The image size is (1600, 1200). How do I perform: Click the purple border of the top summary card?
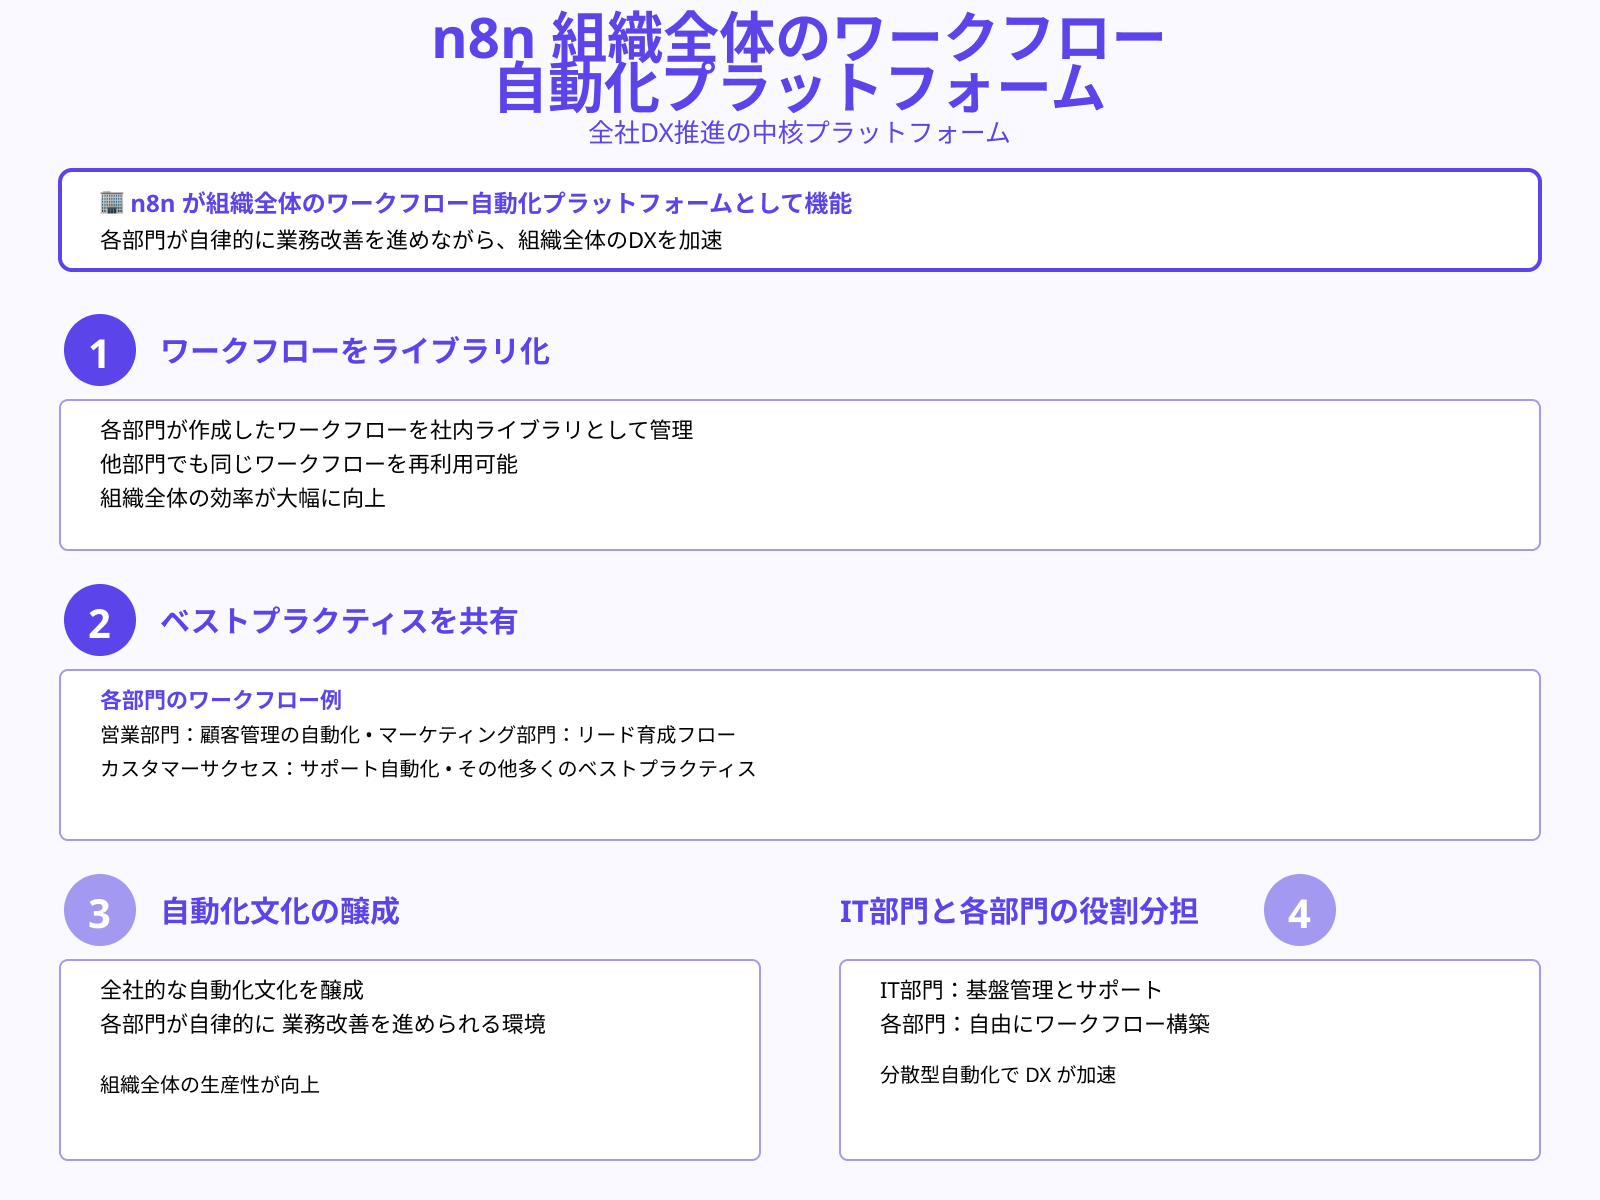click(x=800, y=171)
